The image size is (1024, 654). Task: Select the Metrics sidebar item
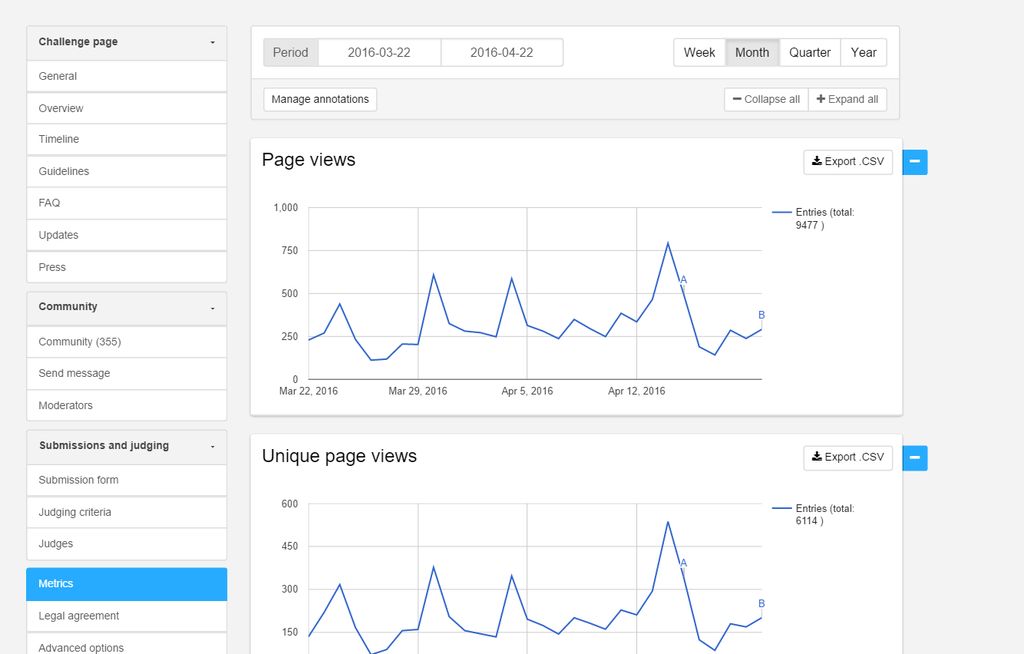(x=127, y=584)
